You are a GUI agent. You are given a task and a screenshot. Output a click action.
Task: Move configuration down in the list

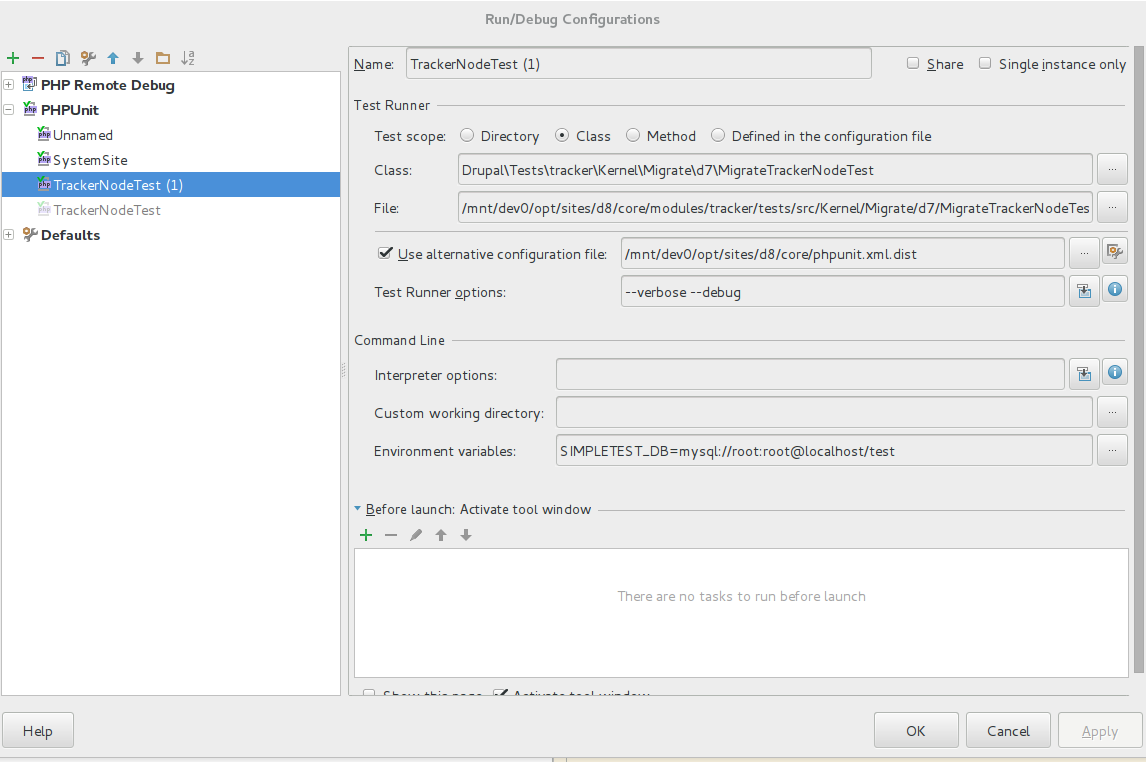pyautogui.click(x=137, y=58)
